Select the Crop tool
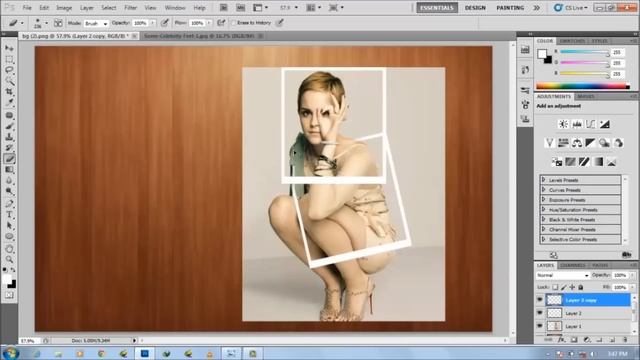Viewport: 640px width, 360px height. (x=9, y=92)
